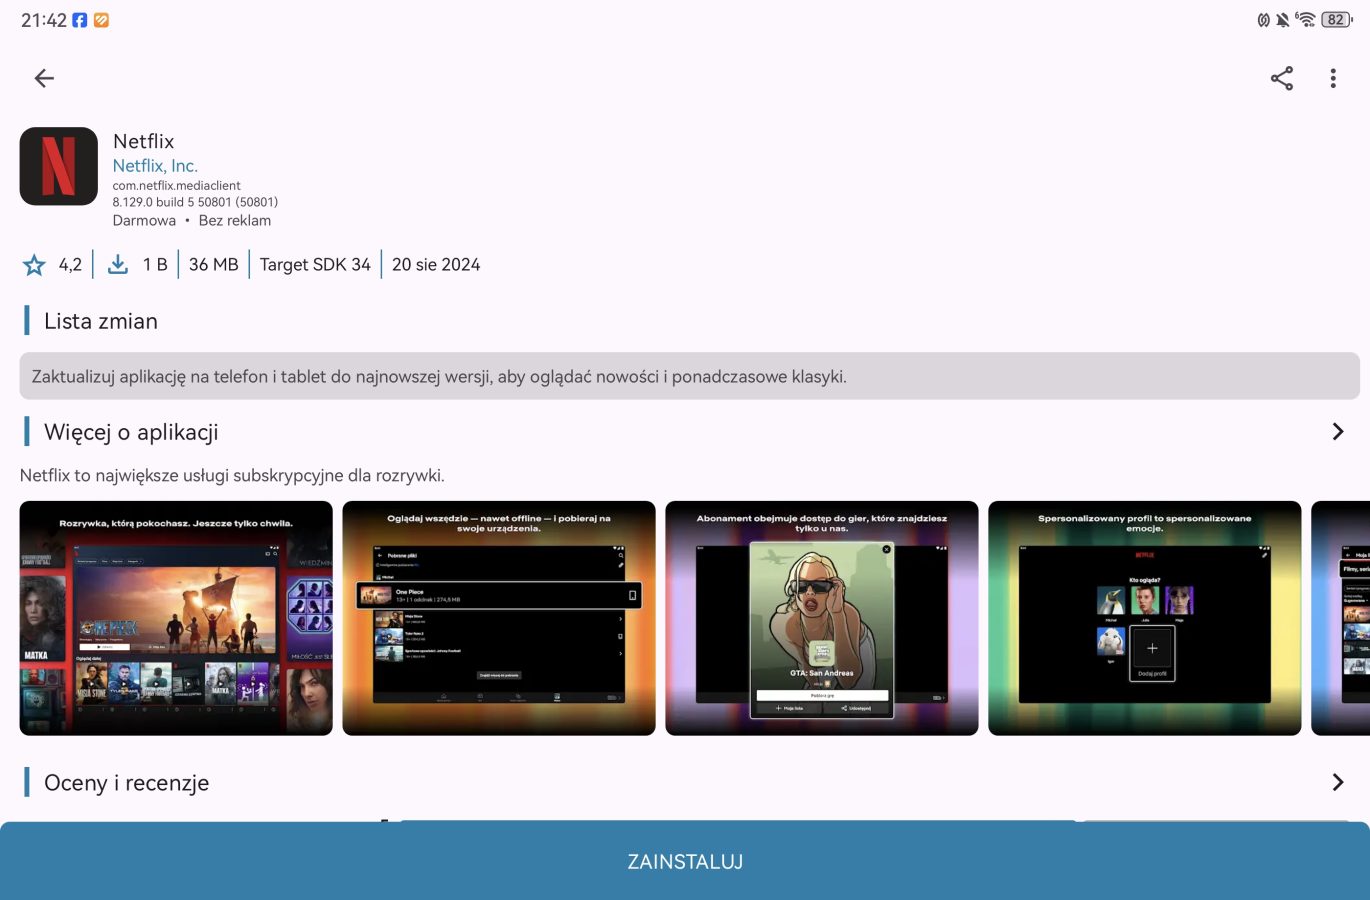Open the offline downloads screenshot
Screen dimensions: 1370x900
point(499,618)
